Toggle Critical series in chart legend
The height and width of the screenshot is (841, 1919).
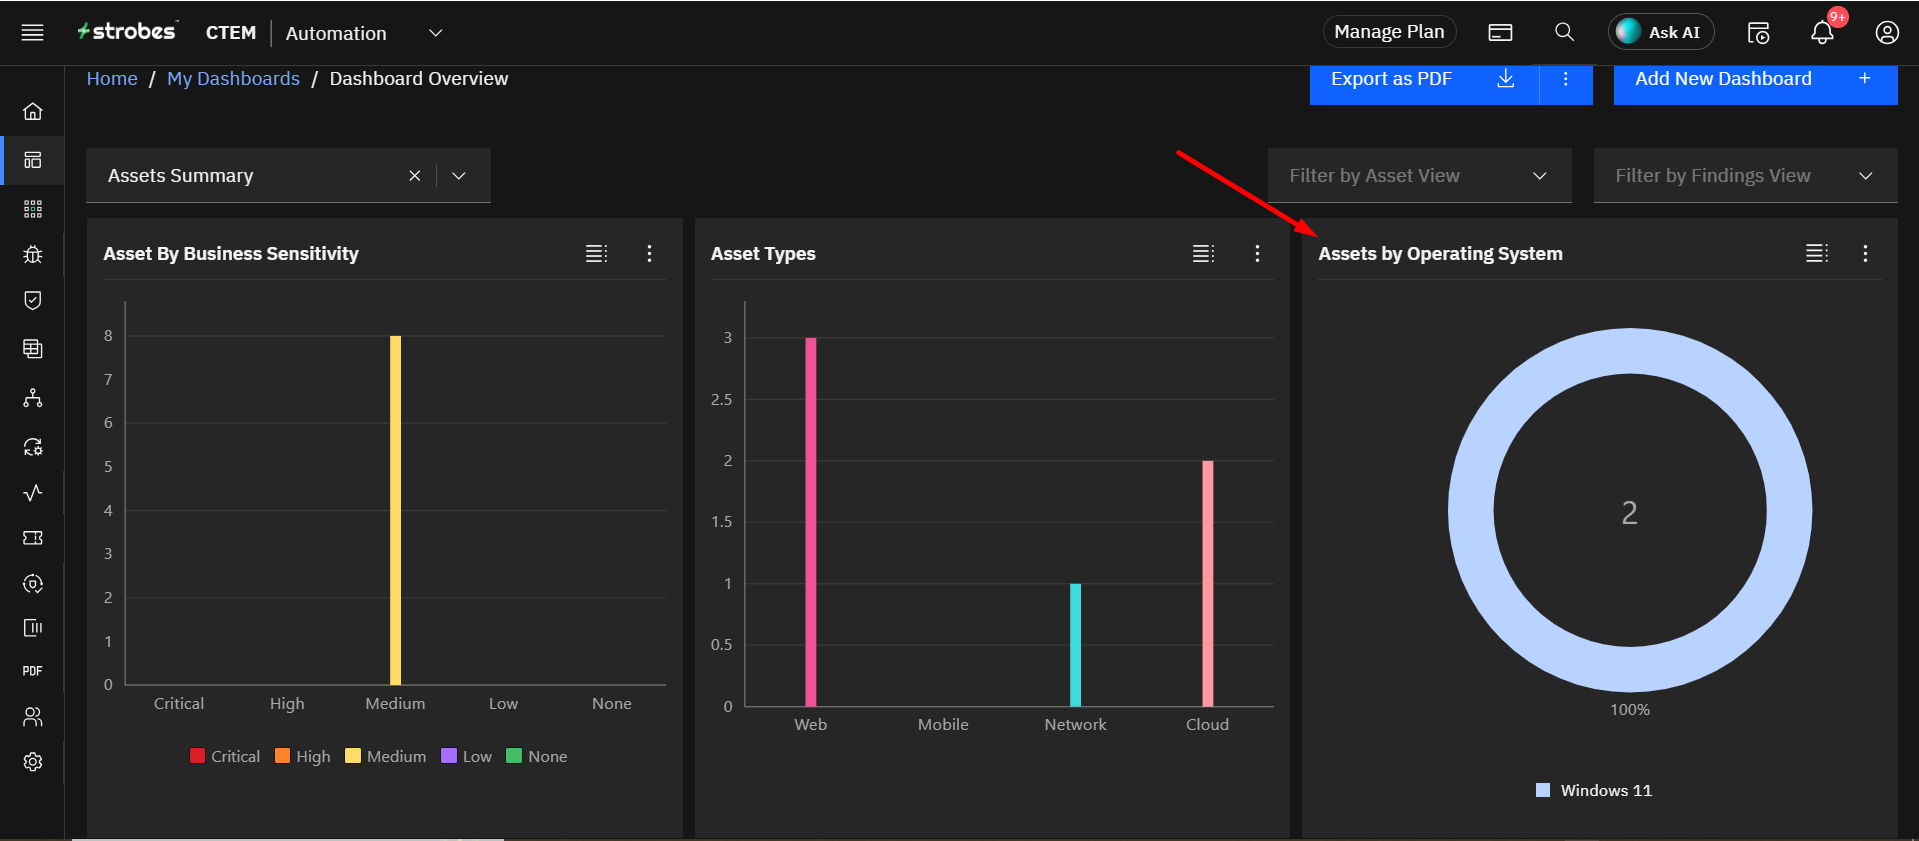tap(225, 756)
